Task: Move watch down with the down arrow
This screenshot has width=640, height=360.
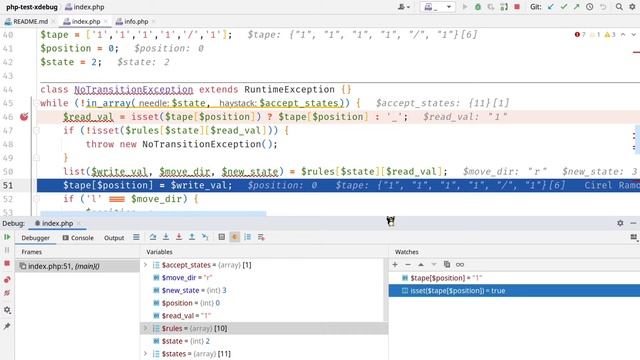Action: 434,264
